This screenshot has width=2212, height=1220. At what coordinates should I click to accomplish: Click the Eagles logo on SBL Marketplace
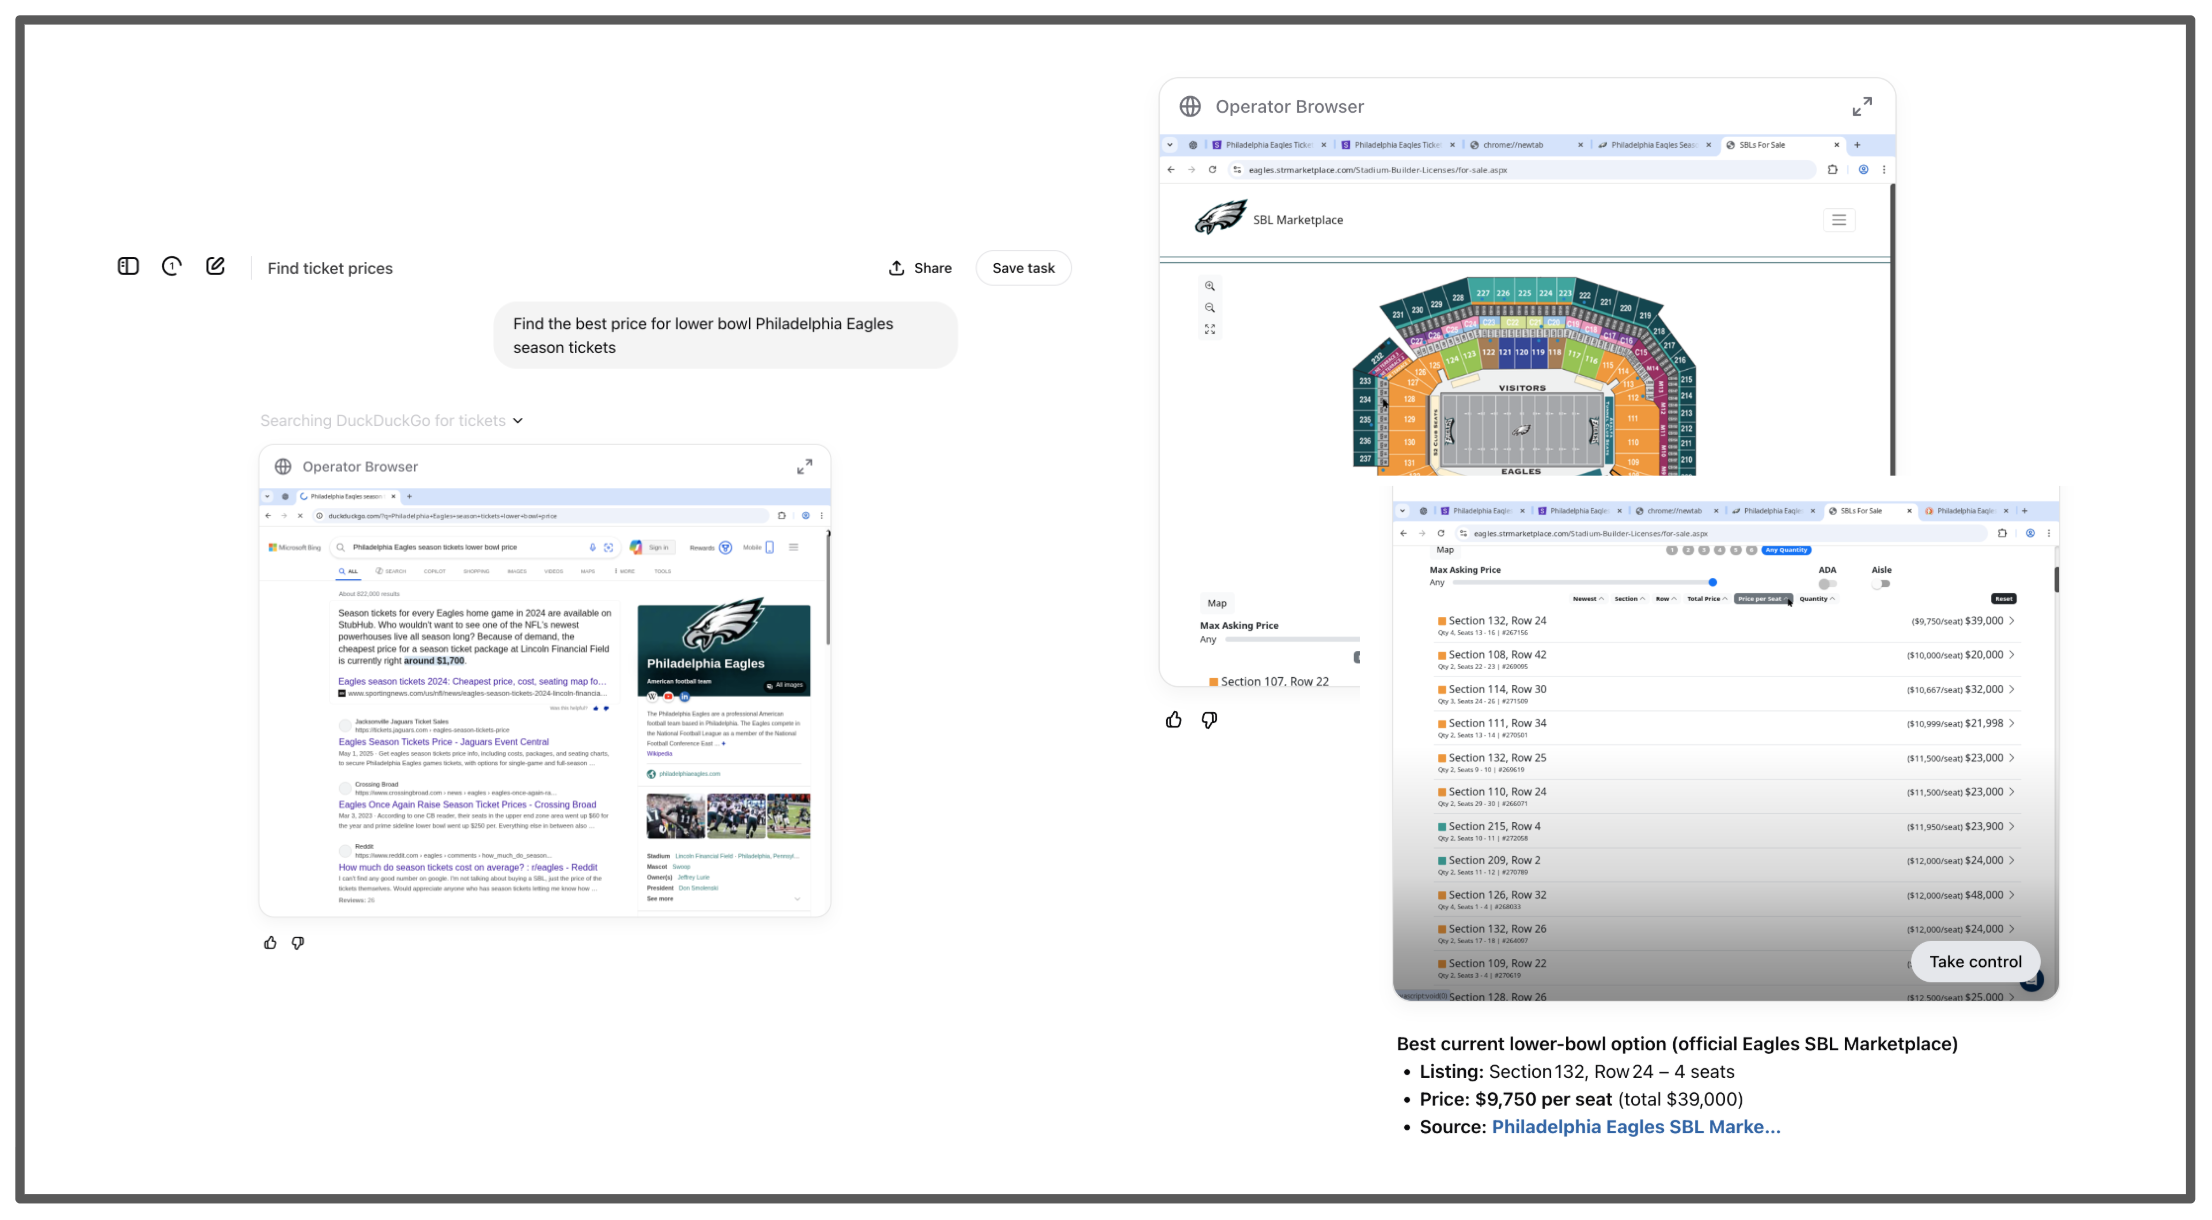(x=1221, y=217)
